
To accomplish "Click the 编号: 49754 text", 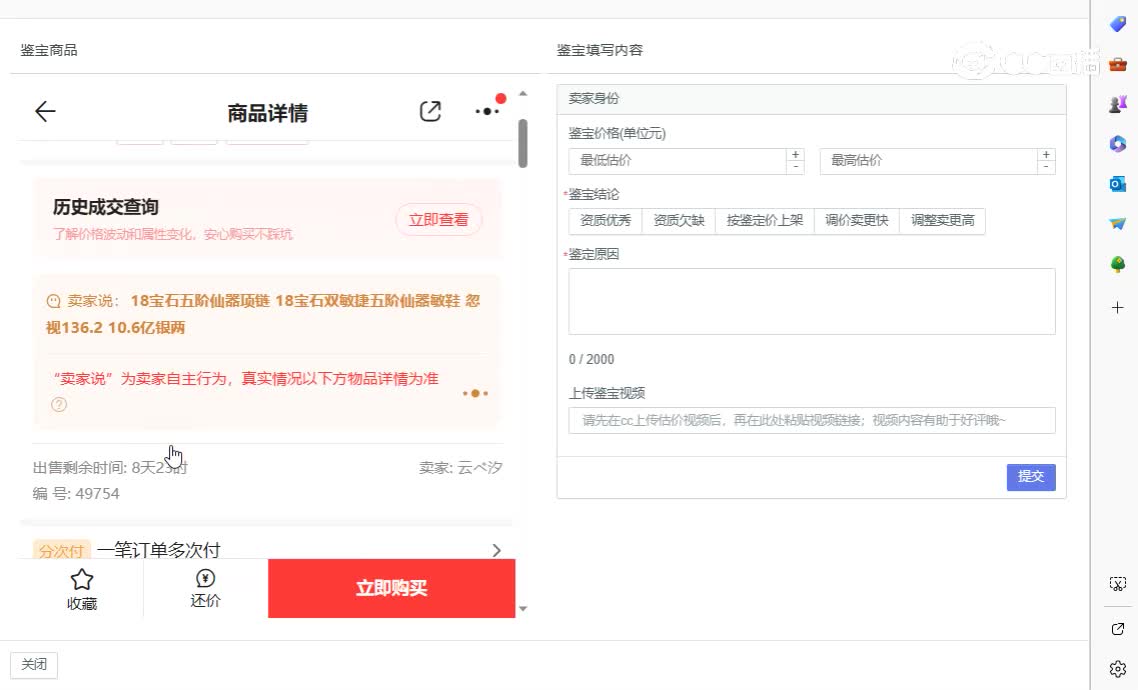I will 75,494.
